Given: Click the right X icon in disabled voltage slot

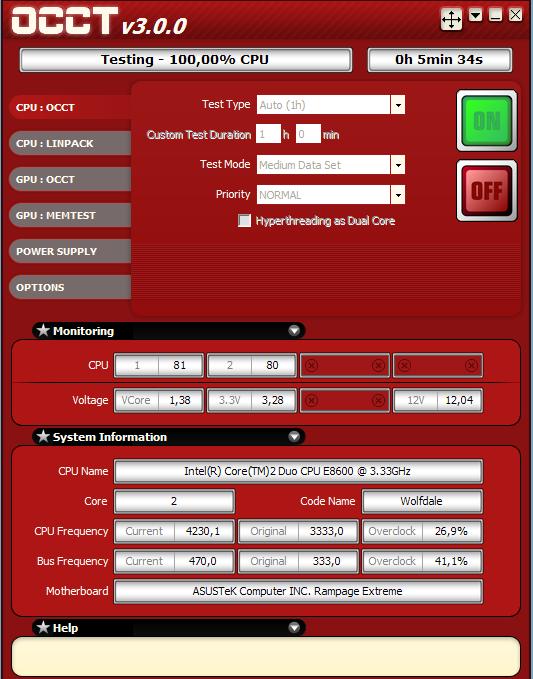Looking at the screenshot, I should click(378, 401).
